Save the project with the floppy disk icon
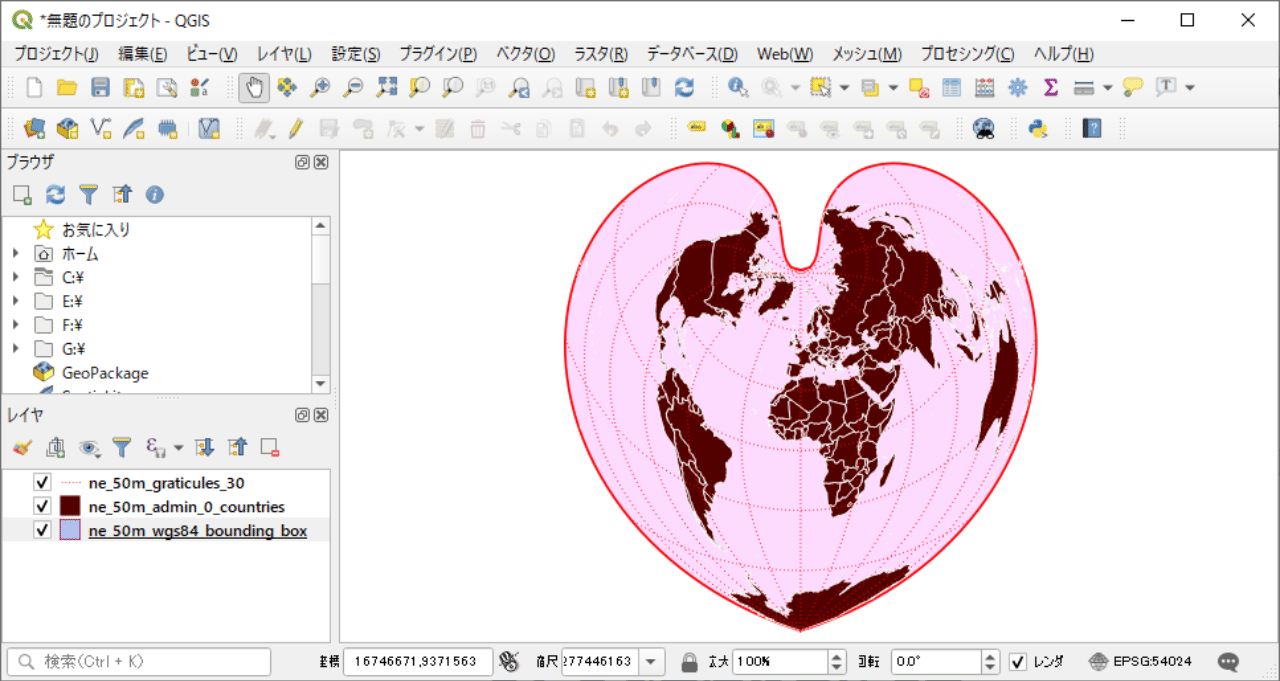The height and width of the screenshot is (681, 1280). [x=100, y=88]
